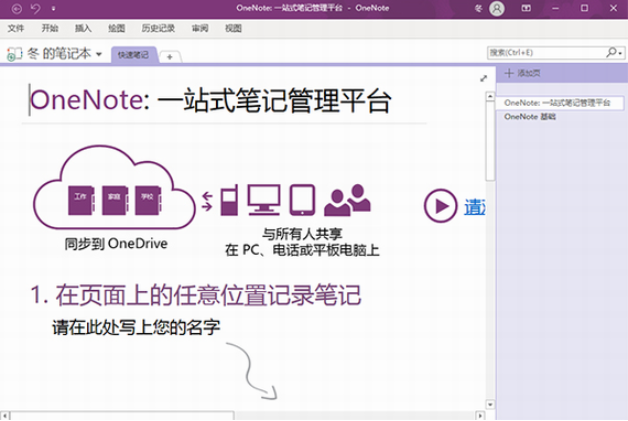Select the 快速笔记 section tab

point(132,55)
